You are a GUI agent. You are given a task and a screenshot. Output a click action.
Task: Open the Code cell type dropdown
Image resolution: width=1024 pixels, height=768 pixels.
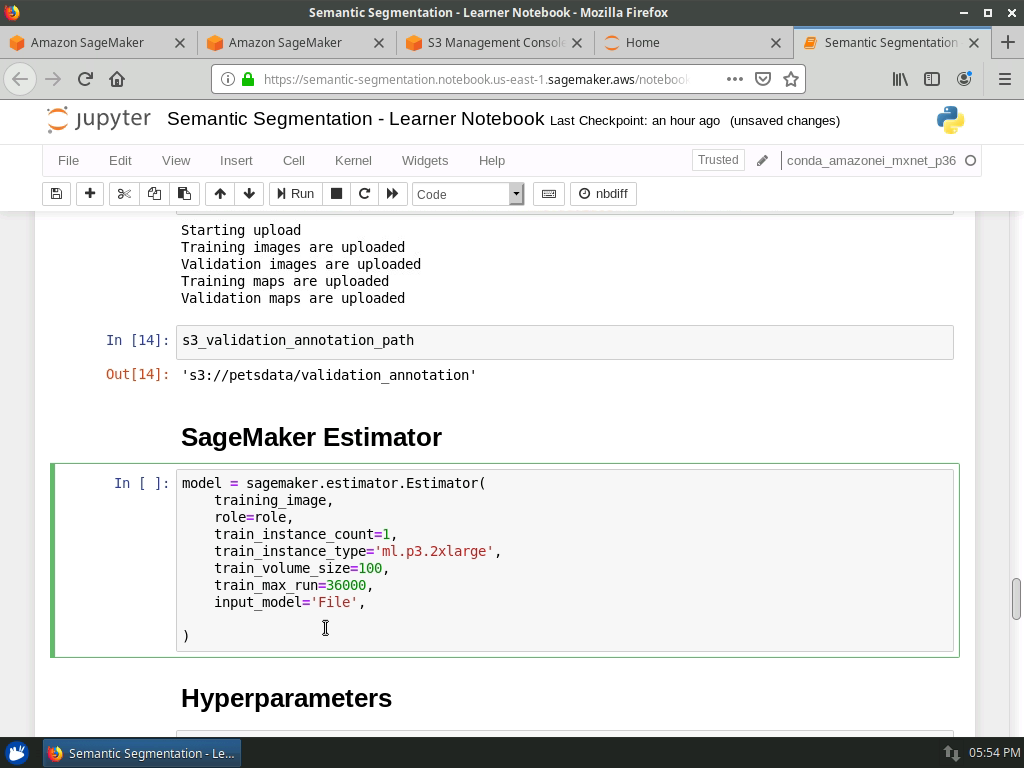coord(467,194)
